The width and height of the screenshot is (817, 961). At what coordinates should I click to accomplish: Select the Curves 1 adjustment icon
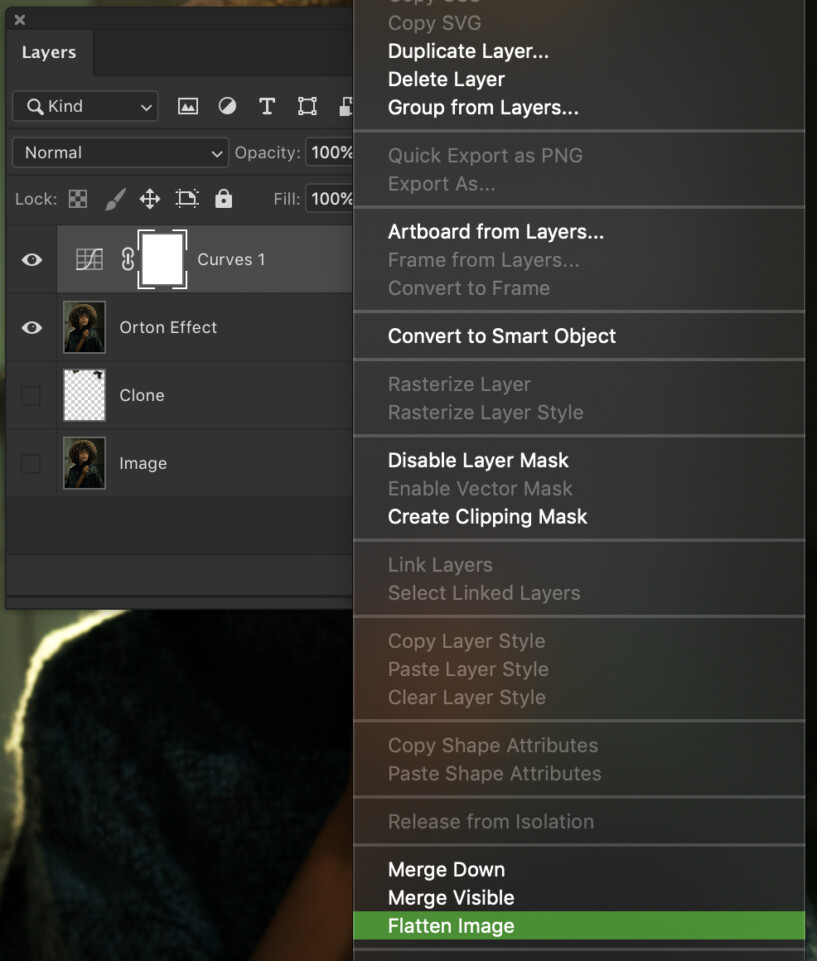pos(89,259)
